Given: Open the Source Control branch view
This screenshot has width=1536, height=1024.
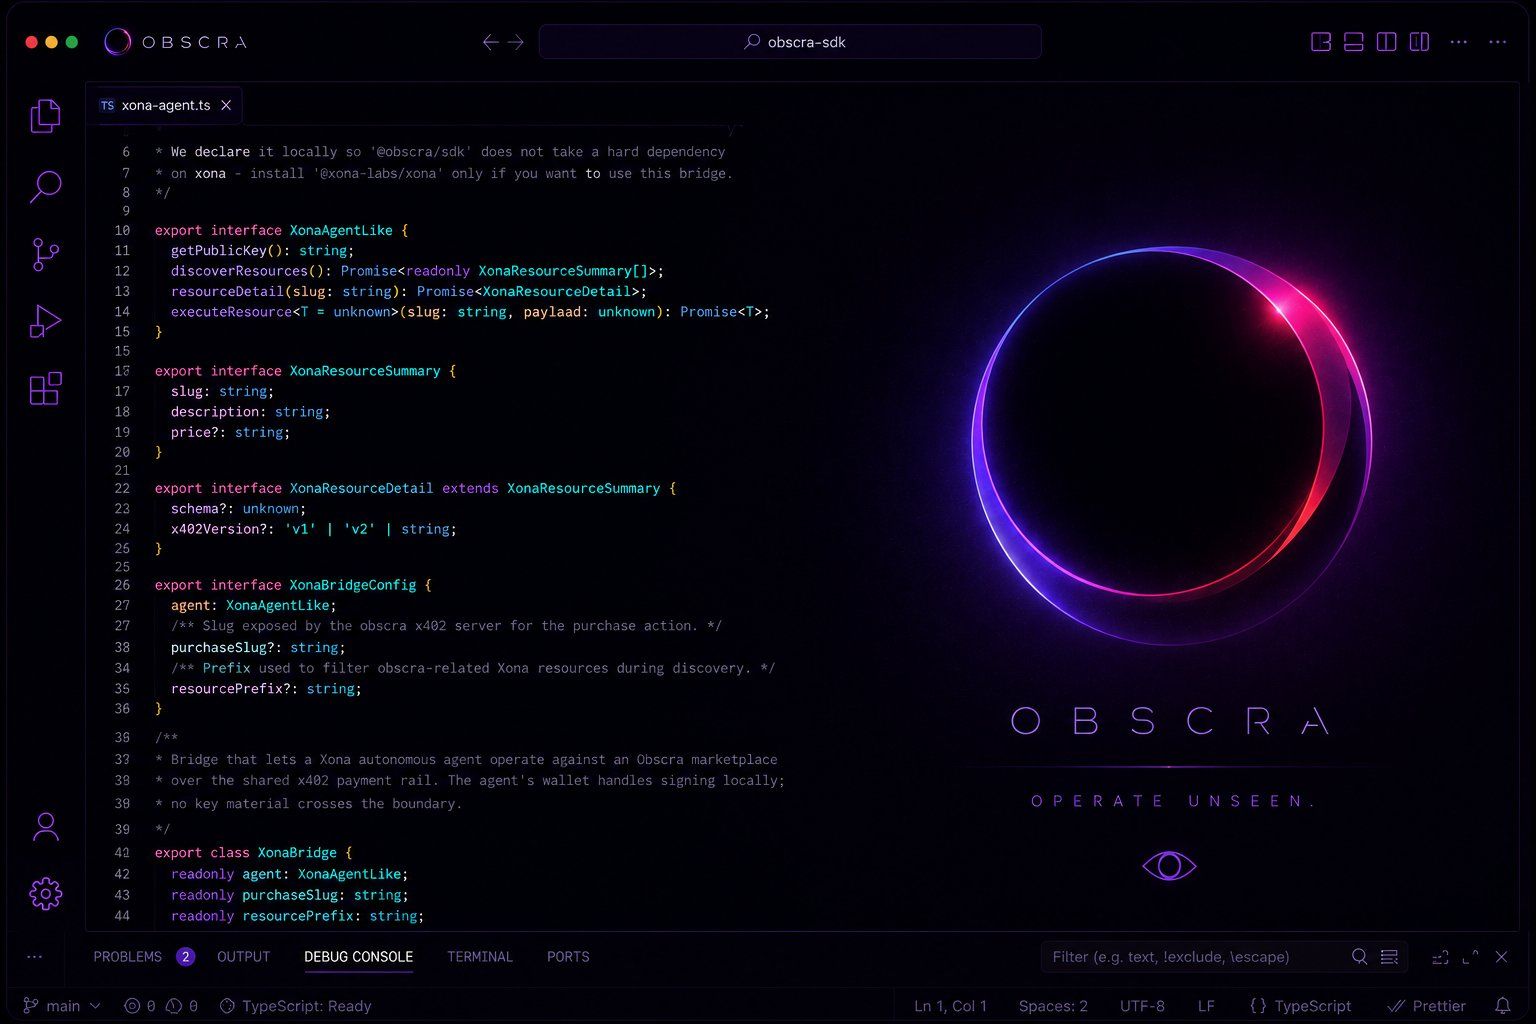Looking at the screenshot, I should [x=45, y=254].
